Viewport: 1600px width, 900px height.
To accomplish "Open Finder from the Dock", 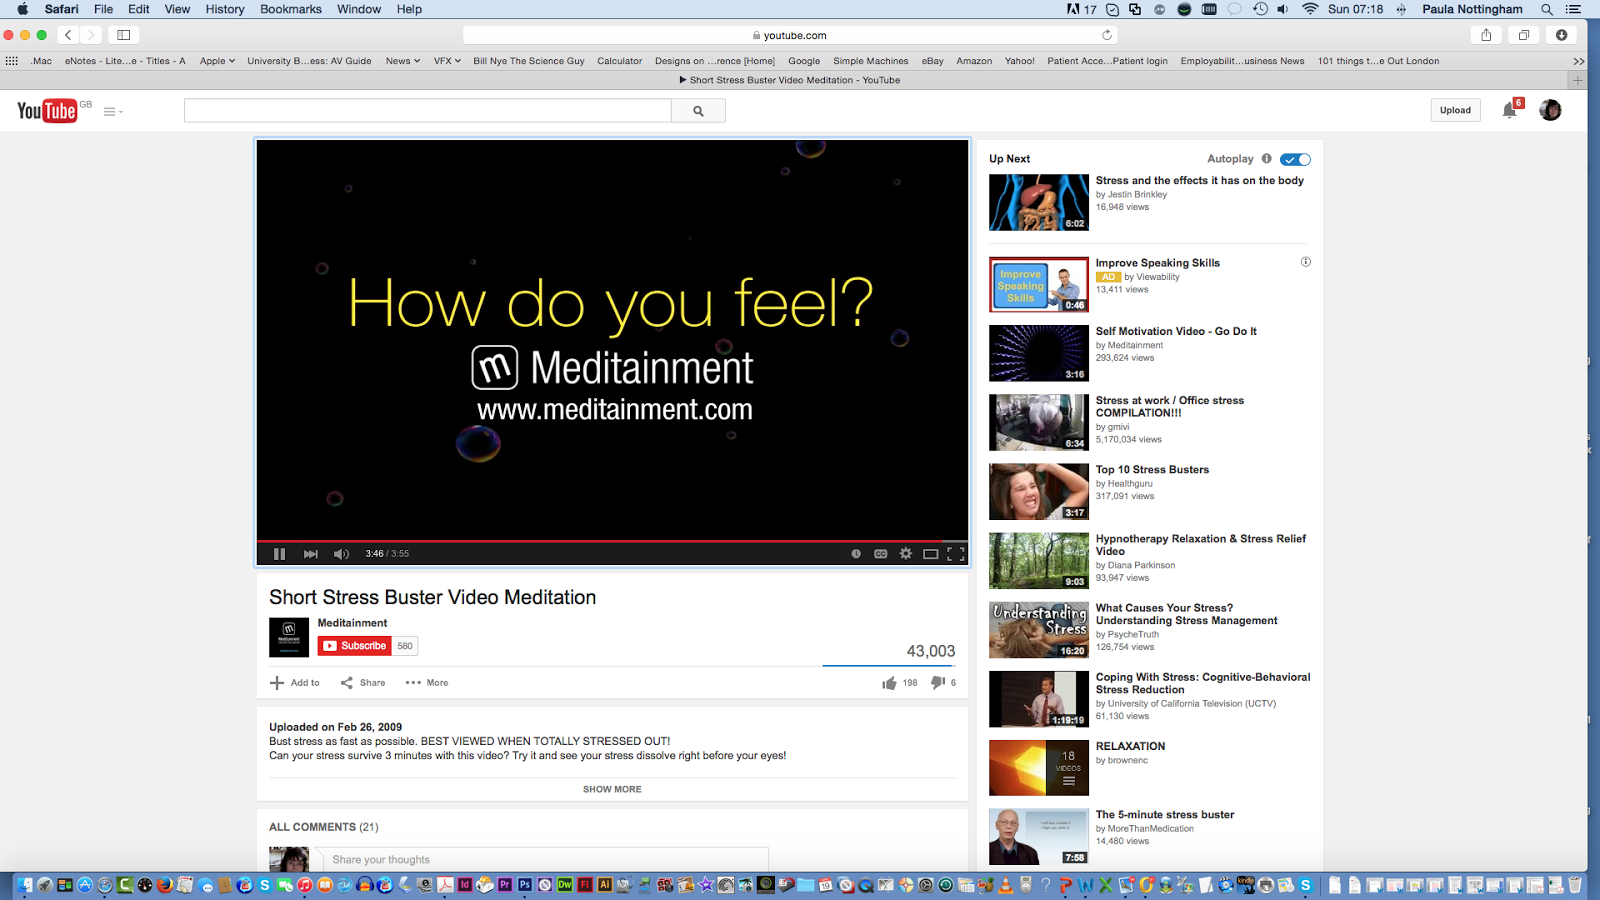I will click(x=24, y=885).
